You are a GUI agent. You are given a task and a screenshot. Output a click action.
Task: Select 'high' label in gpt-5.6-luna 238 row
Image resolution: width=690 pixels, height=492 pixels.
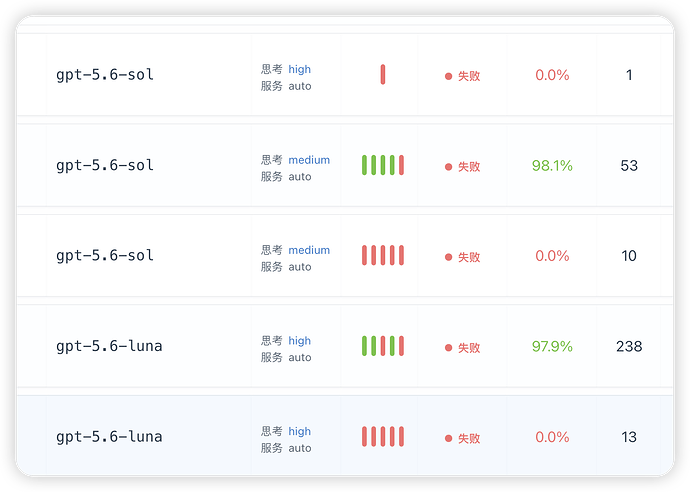tap(300, 341)
